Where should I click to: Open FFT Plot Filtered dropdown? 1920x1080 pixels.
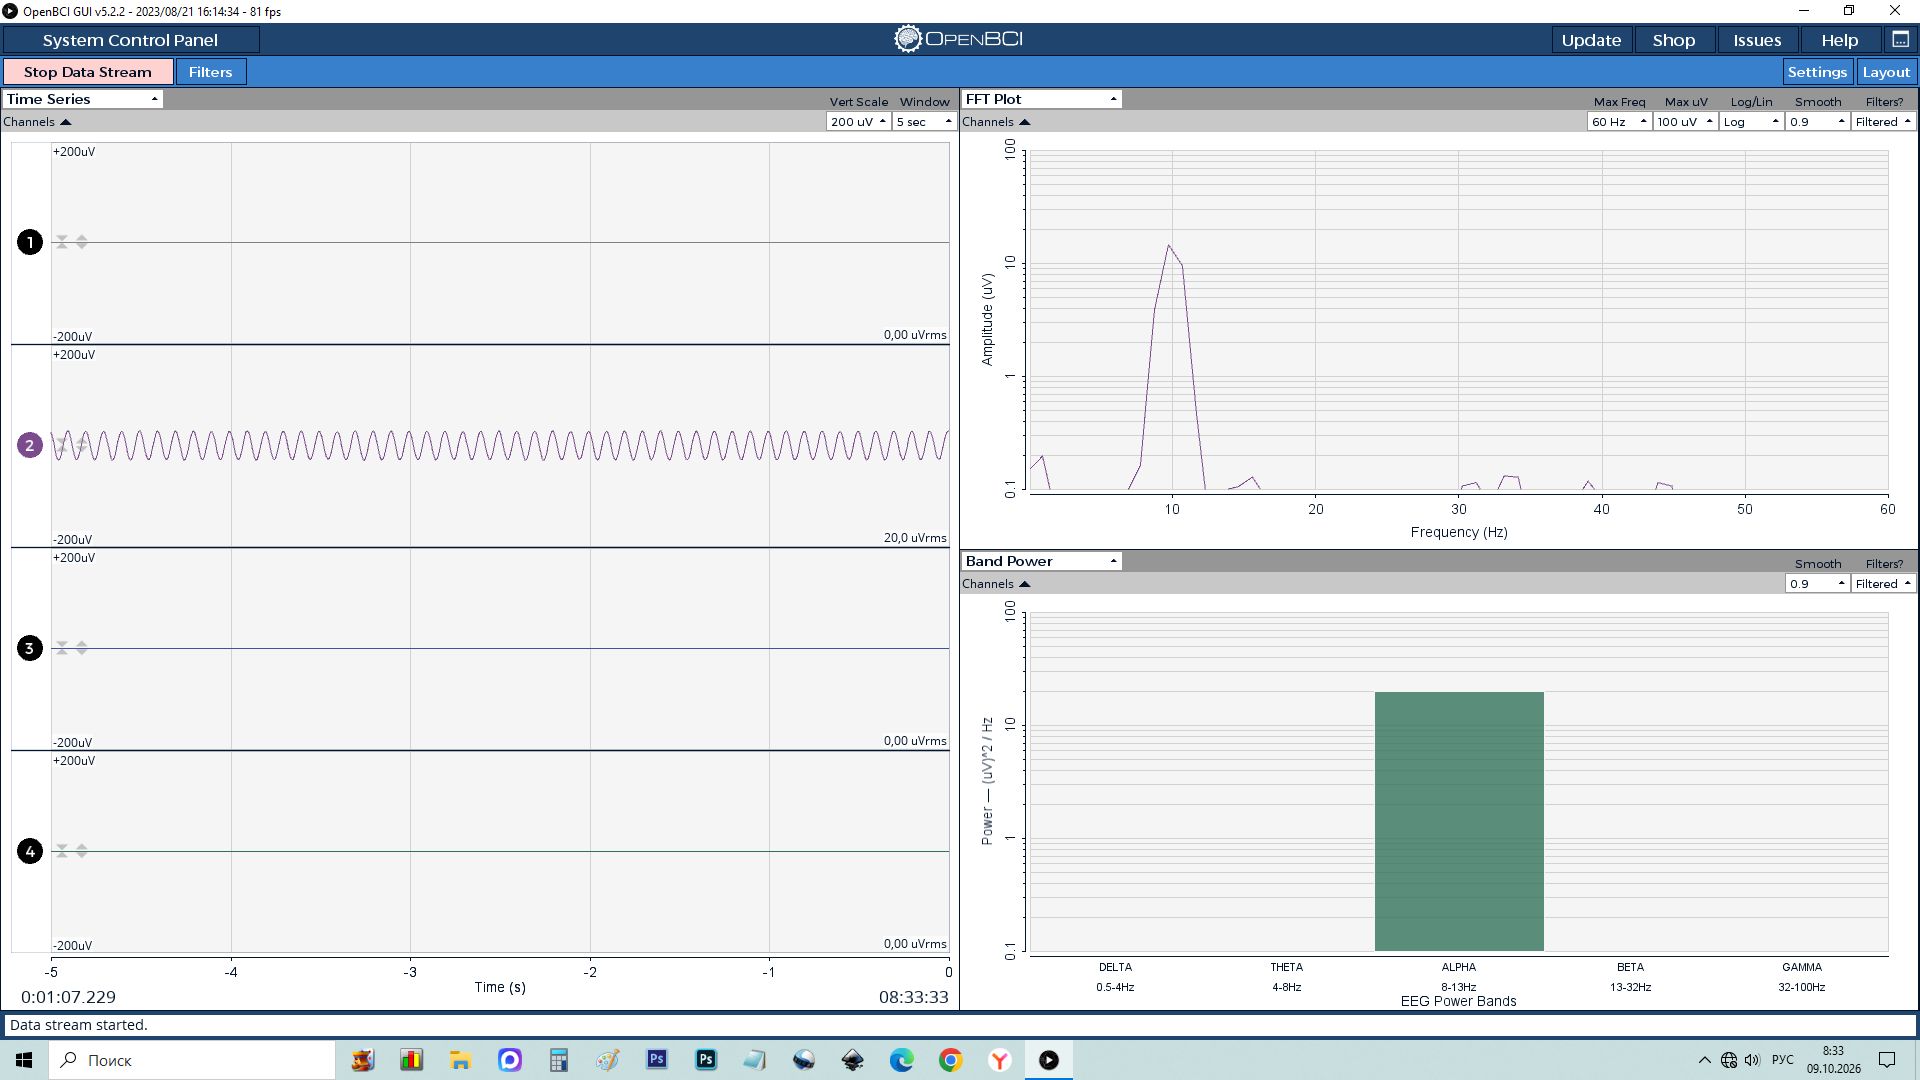(1883, 121)
